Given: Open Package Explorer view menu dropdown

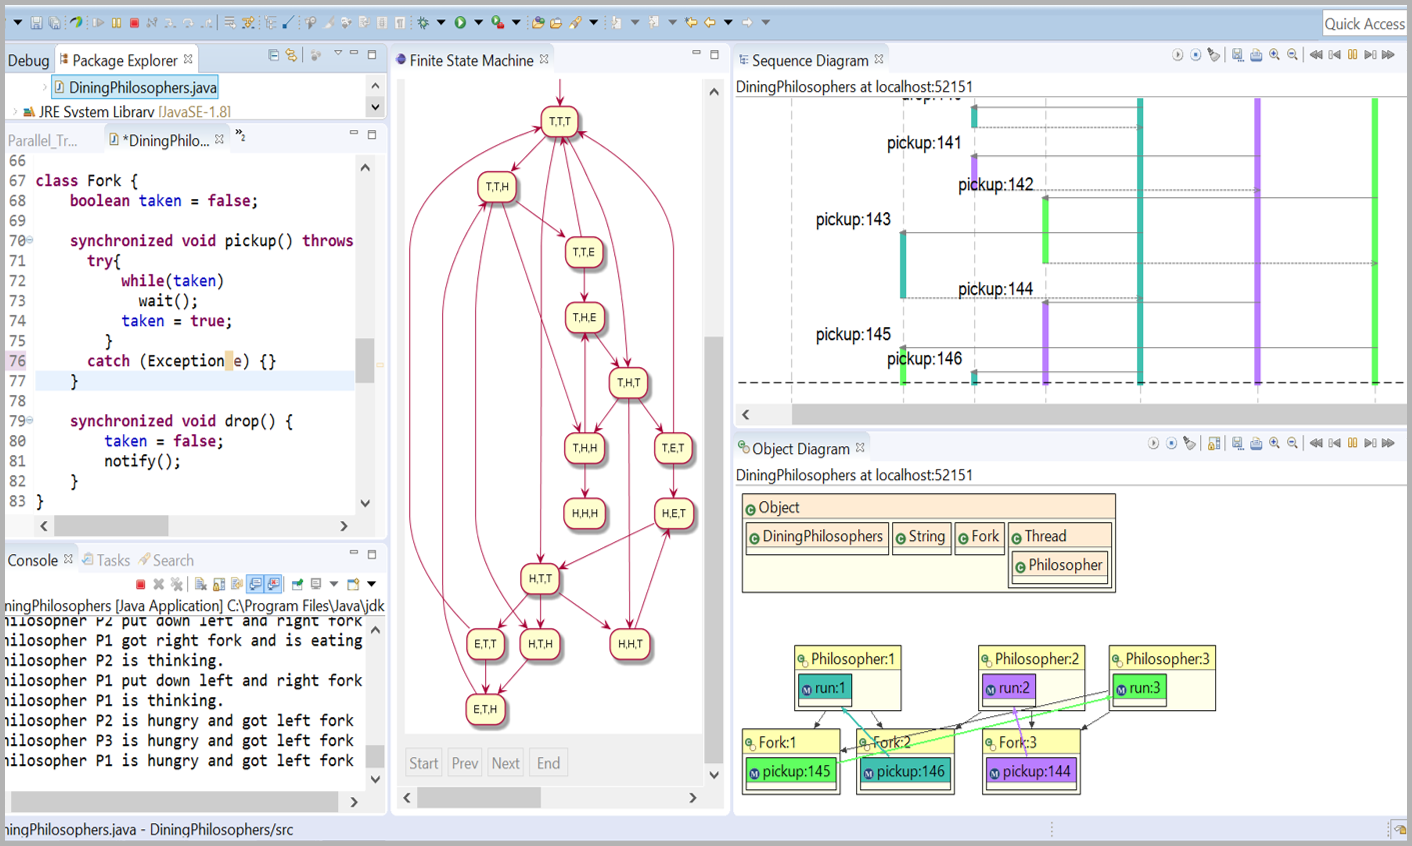Looking at the screenshot, I should tap(338, 54).
